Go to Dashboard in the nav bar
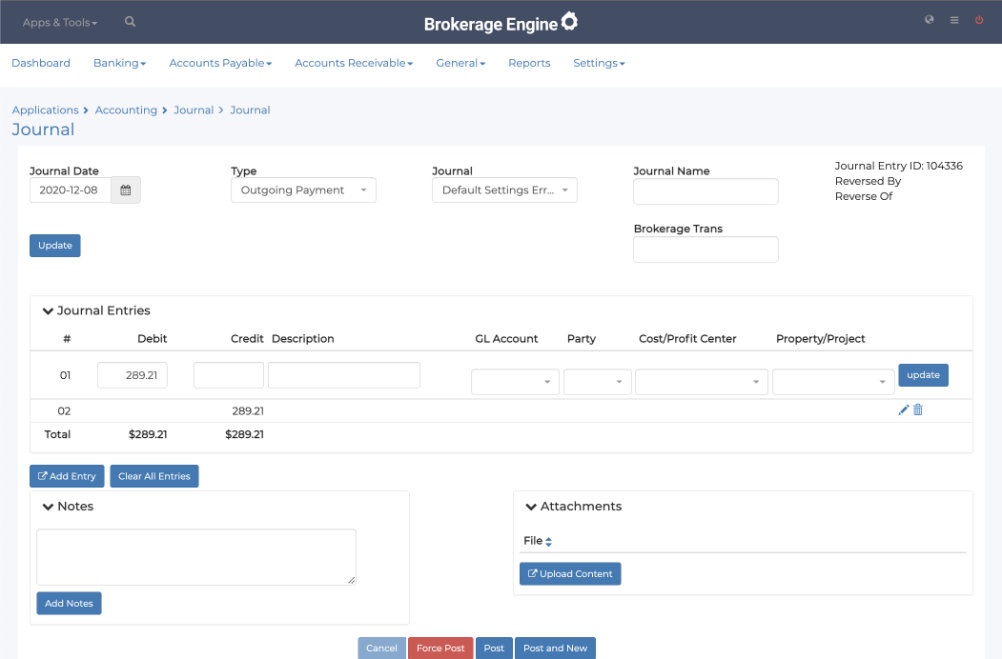 pyautogui.click(x=41, y=63)
